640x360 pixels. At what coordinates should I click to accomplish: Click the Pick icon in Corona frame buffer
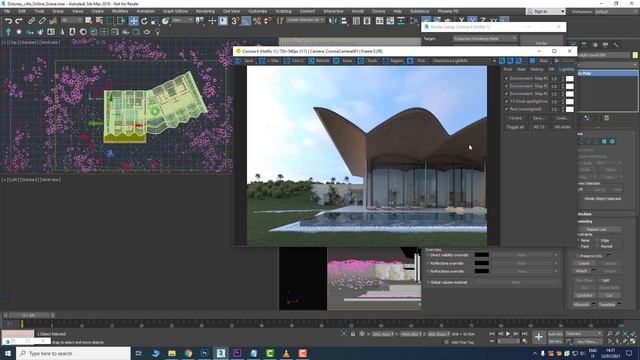(410, 61)
